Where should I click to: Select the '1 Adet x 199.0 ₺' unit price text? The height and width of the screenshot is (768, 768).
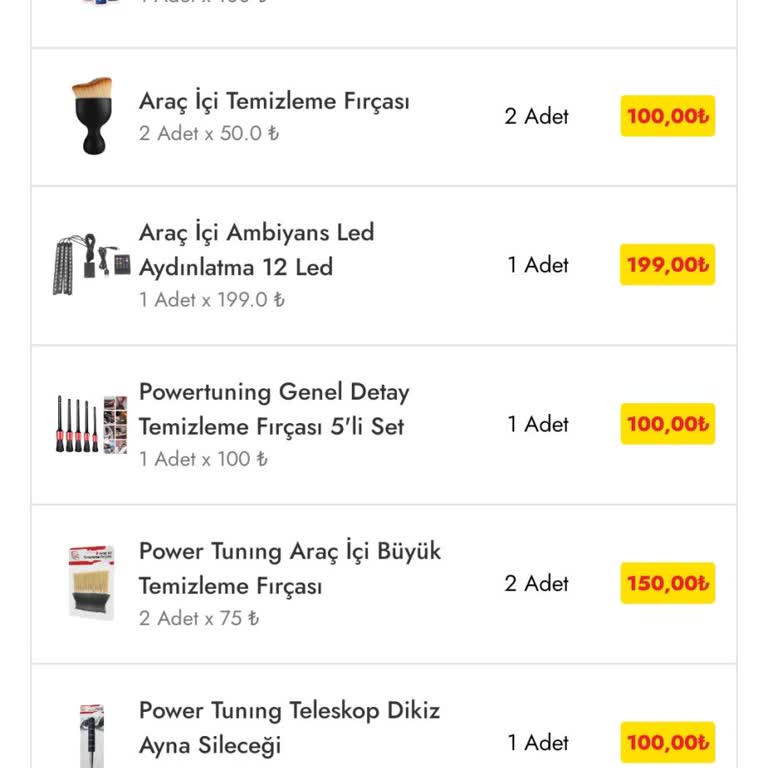click(x=212, y=299)
